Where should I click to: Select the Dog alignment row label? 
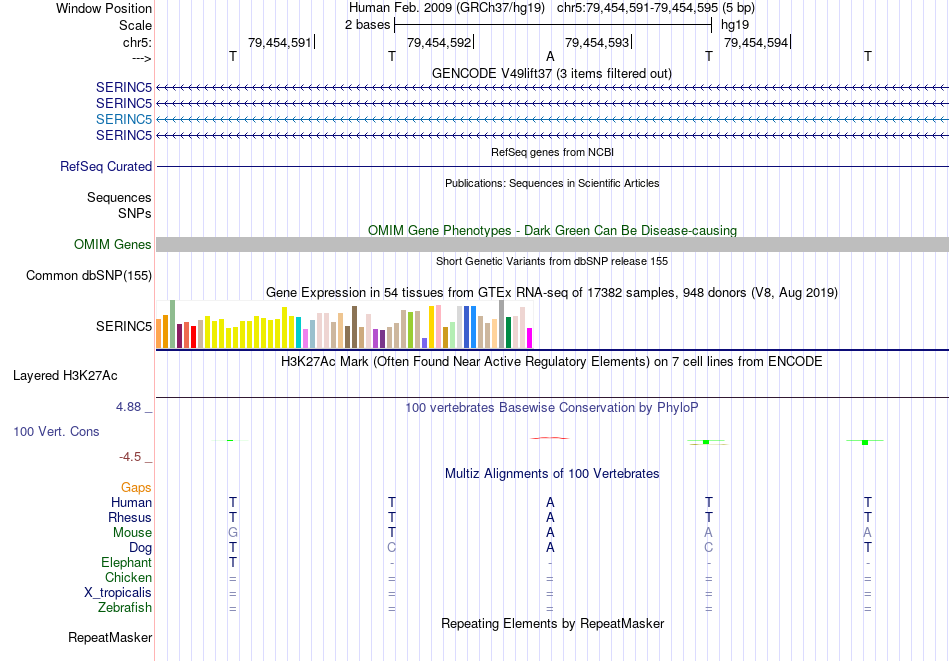[x=141, y=548]
